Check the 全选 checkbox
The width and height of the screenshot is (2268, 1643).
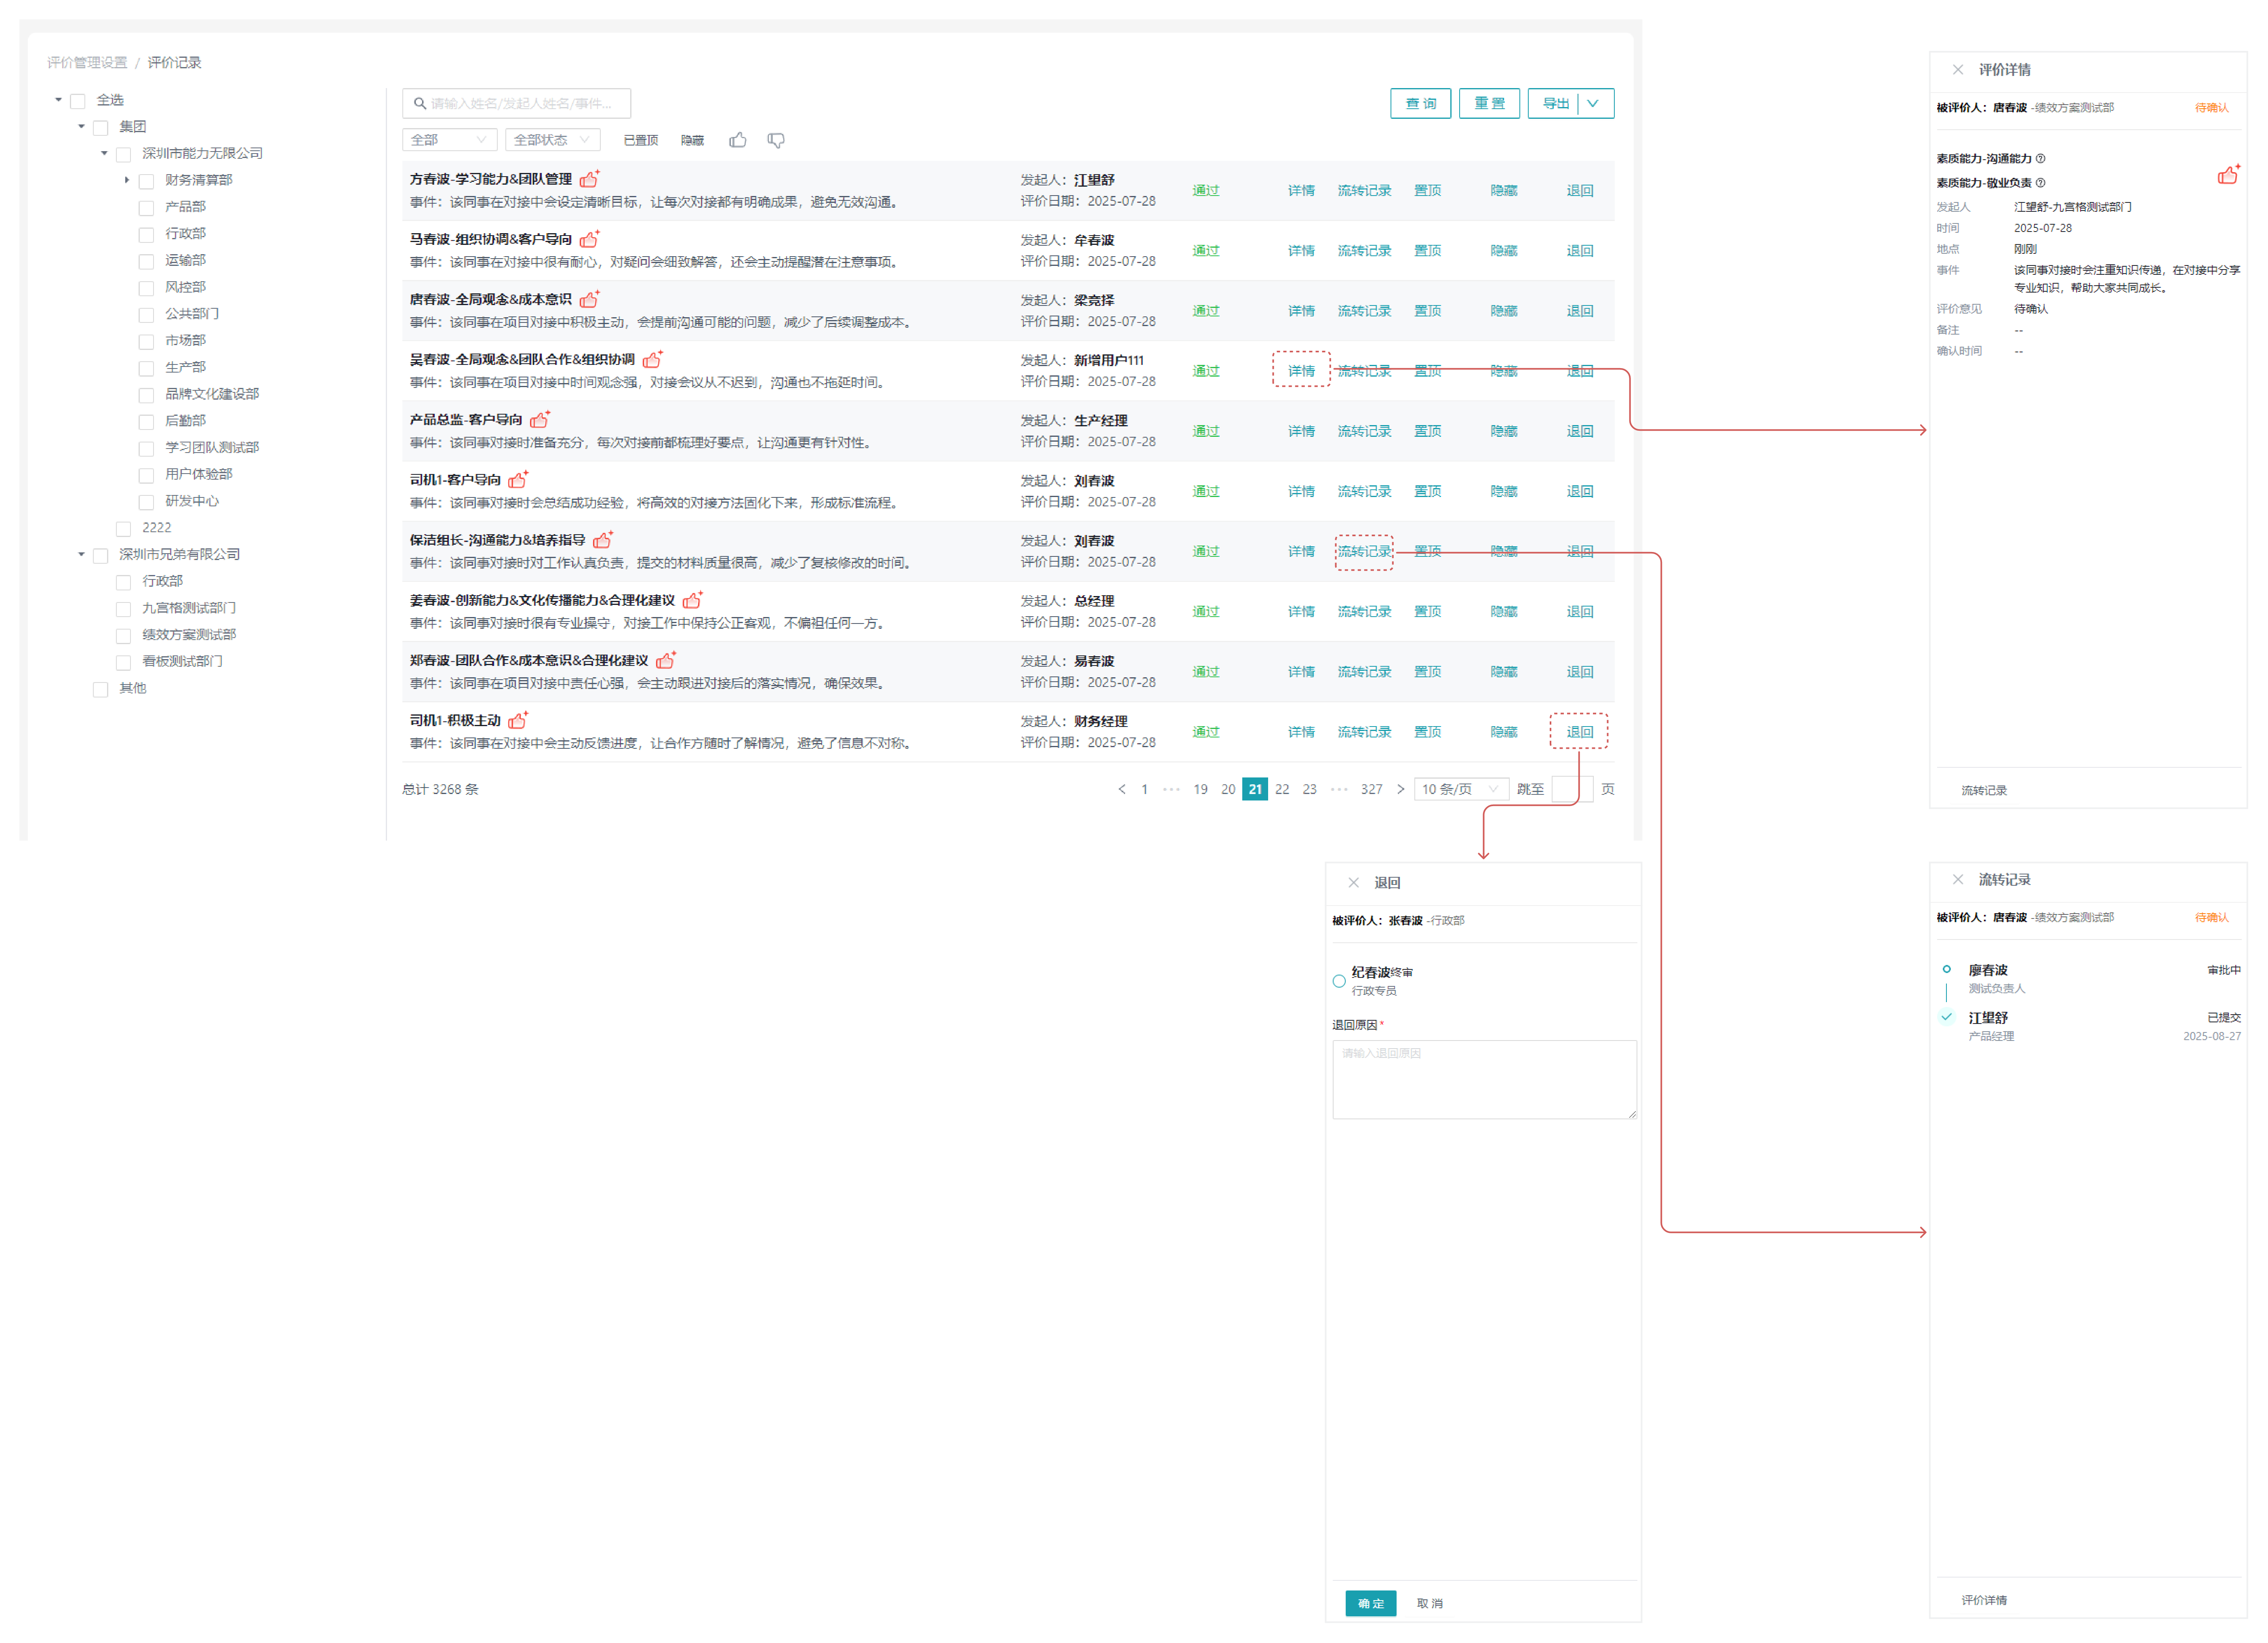(x=78, y=101)
